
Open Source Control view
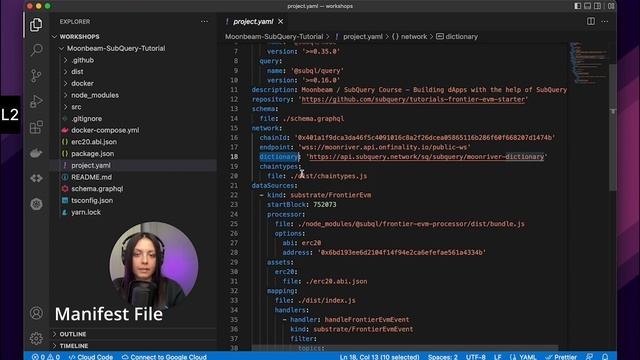pyautogui.click(x=36, y=76)
